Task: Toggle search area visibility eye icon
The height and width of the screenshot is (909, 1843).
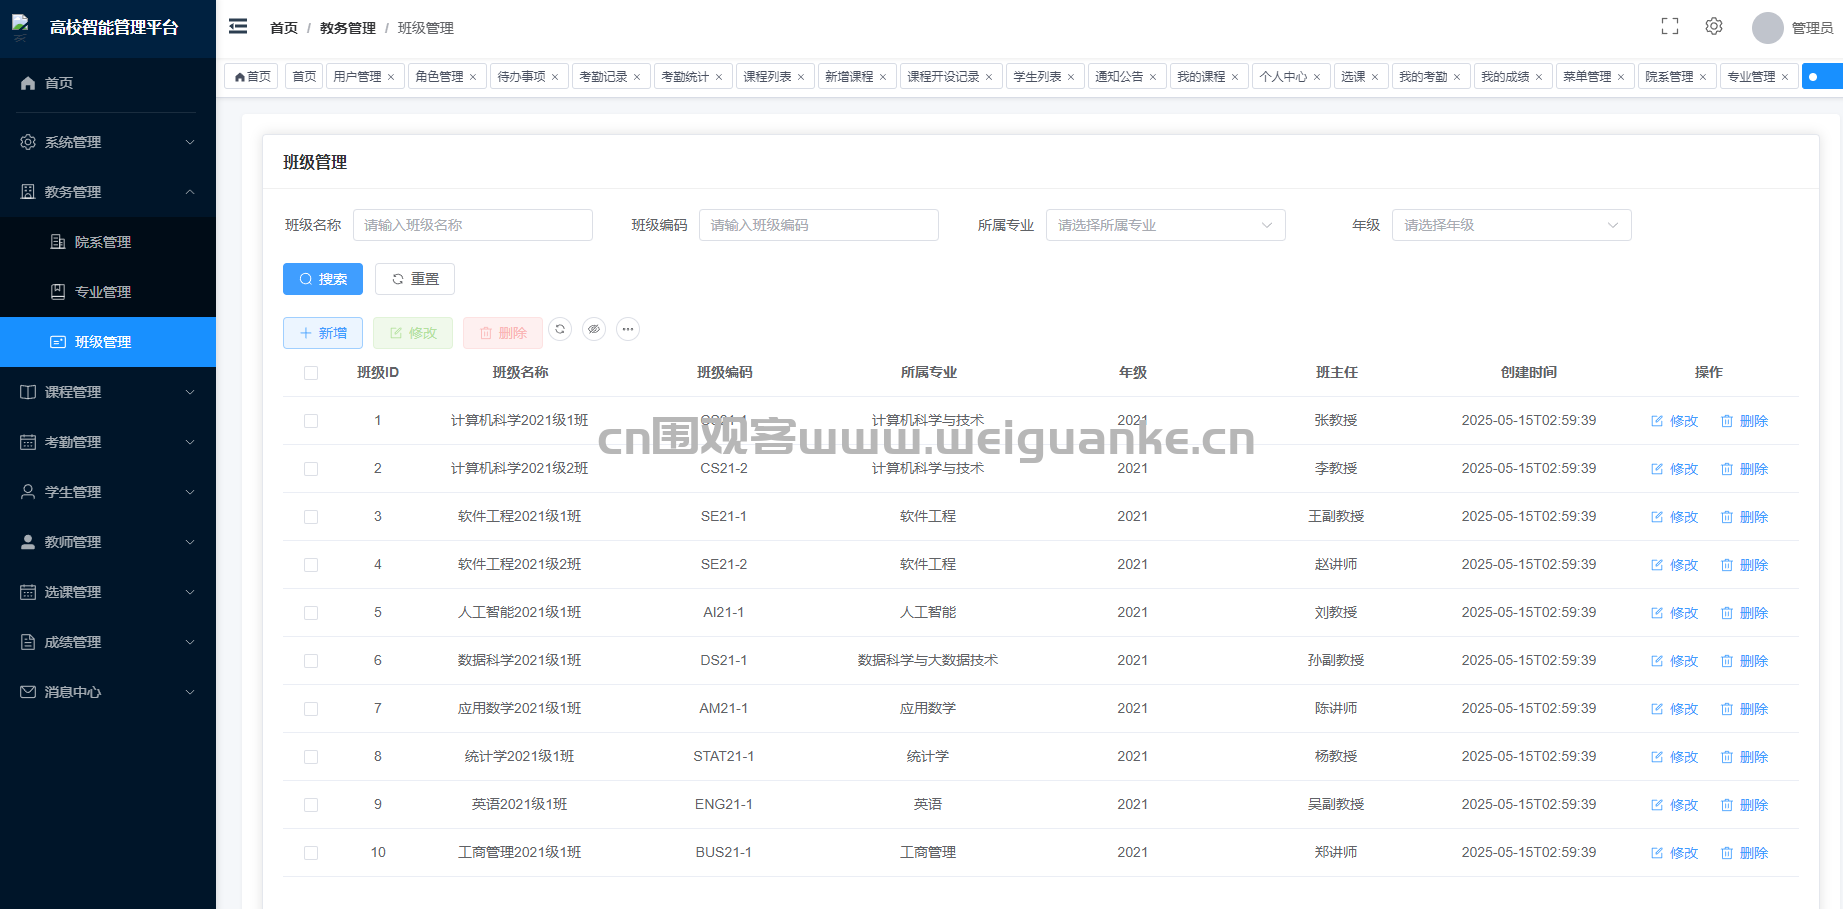Action: 594,329
